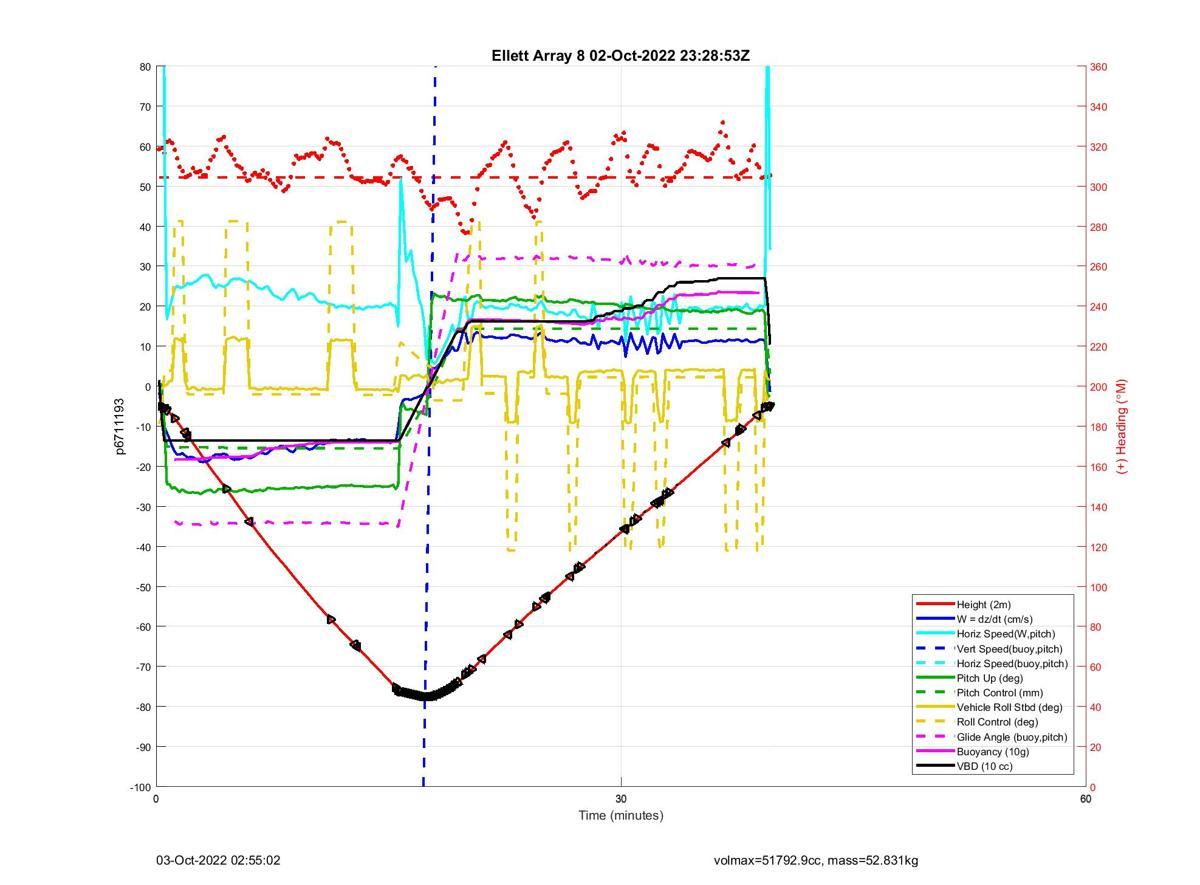
Task: Select legend entry 'Buoyancy (10g)'
Action: tap(994, 751)
